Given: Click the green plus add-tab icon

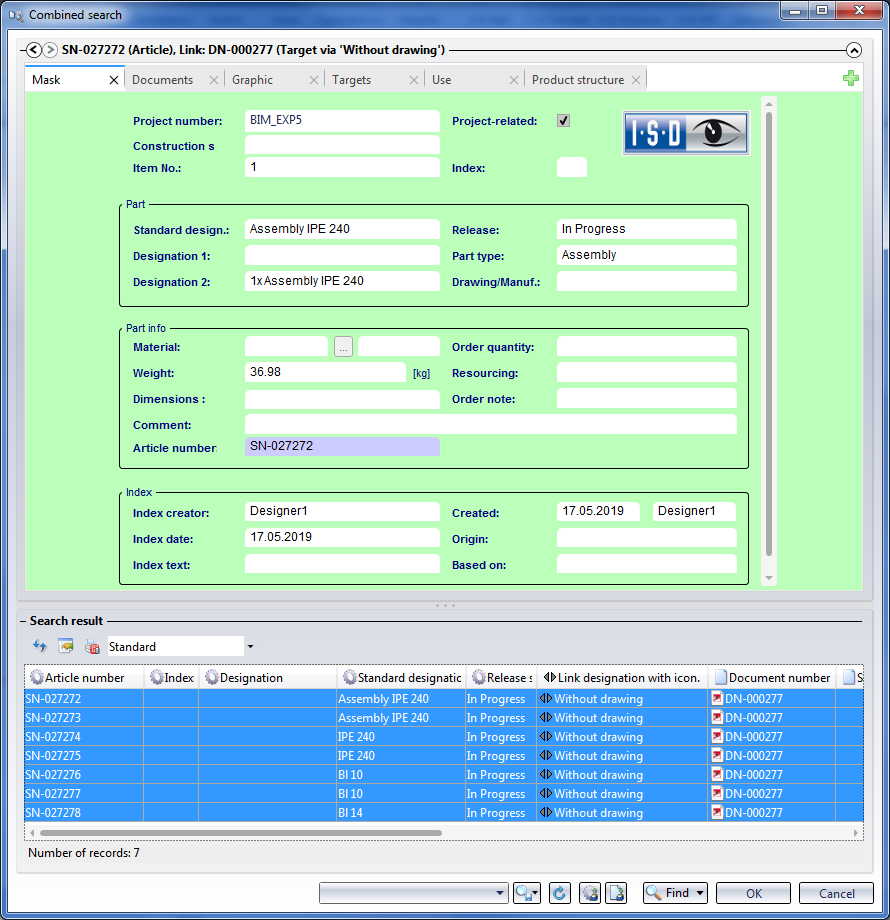Looking at the screenshot, I should coord(850,78).
